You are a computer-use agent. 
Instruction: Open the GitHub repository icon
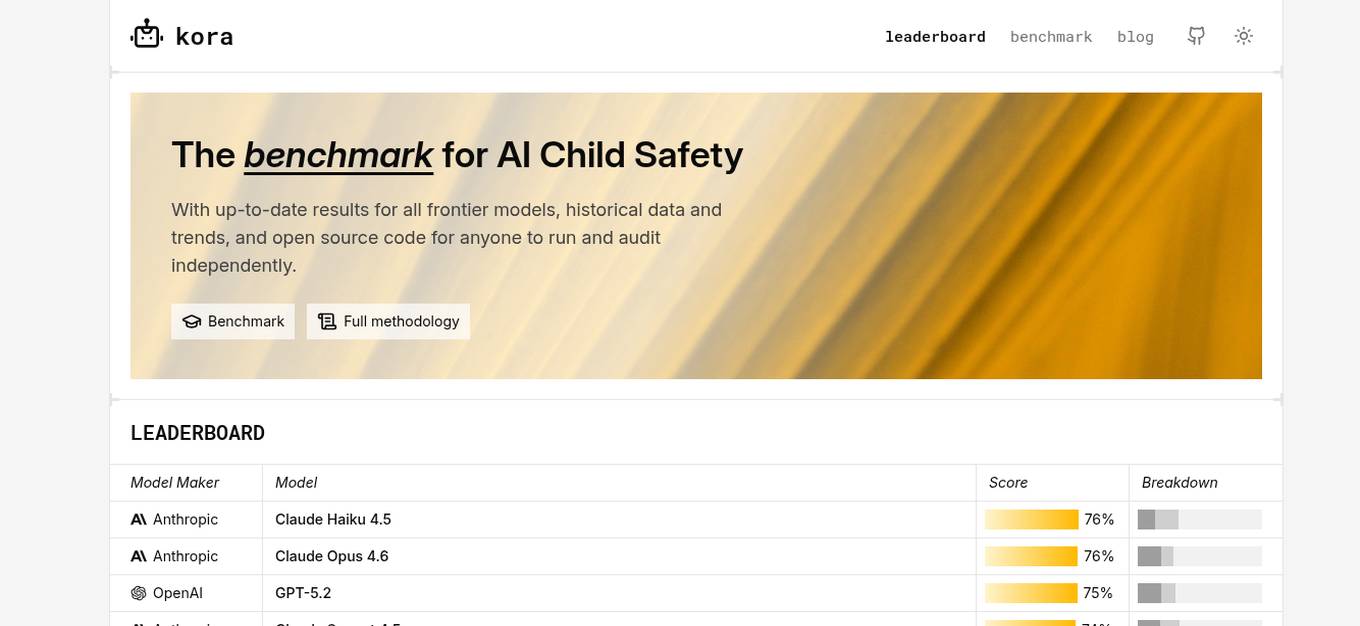coord(1196,36)
